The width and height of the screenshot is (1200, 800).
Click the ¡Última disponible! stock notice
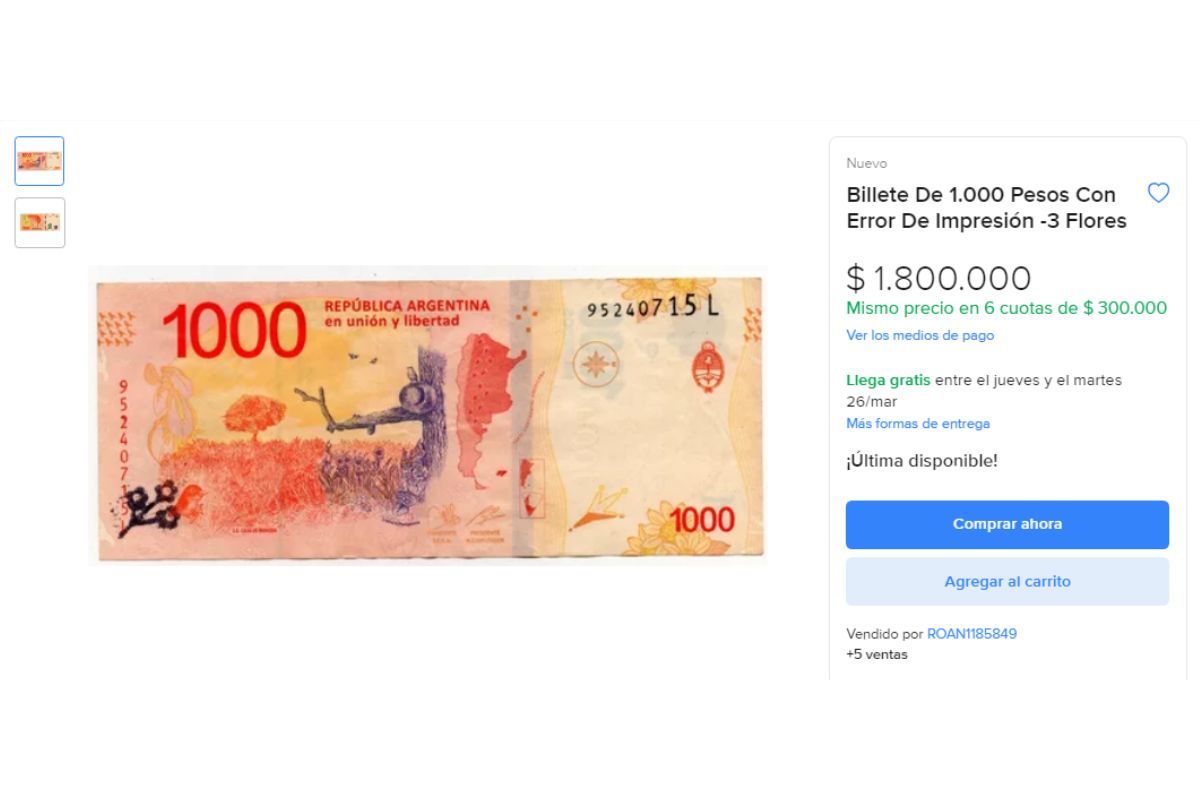[922, 460]
